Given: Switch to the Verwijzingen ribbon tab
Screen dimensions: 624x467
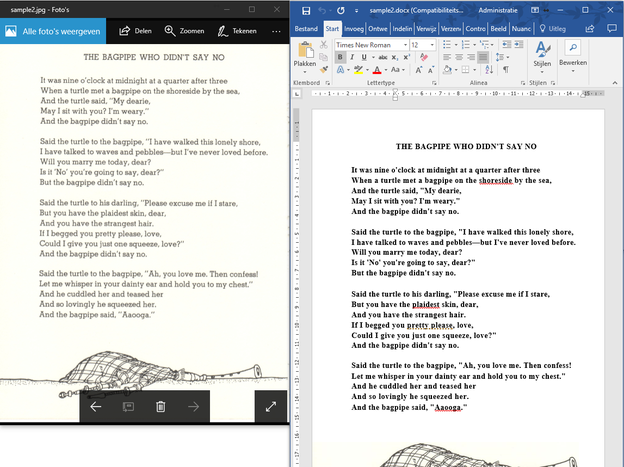Looking at the screenshot, I should click(x=426, y=29).
